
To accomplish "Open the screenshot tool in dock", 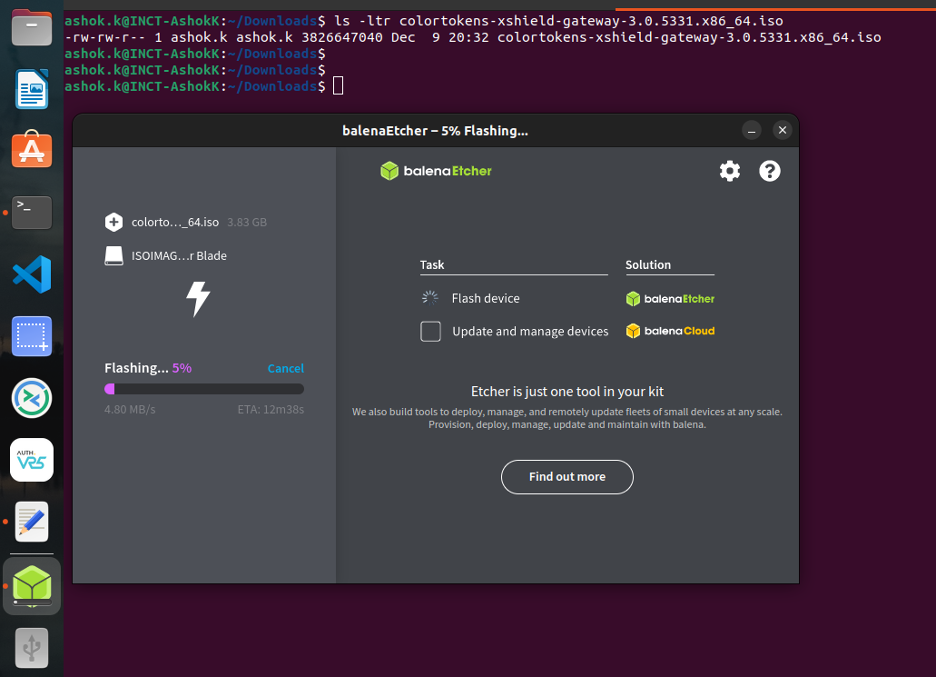I will coord(32,336).
